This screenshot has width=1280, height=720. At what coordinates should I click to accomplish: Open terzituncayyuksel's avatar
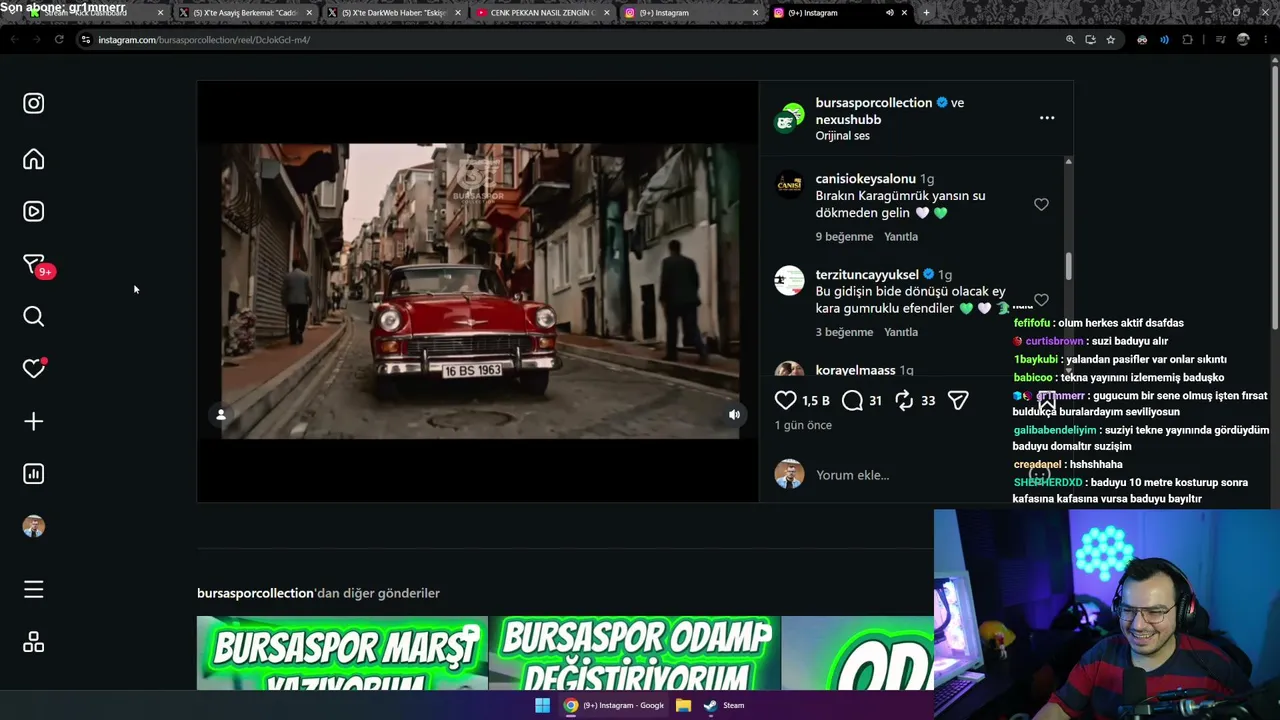click(x=789, y=281)
